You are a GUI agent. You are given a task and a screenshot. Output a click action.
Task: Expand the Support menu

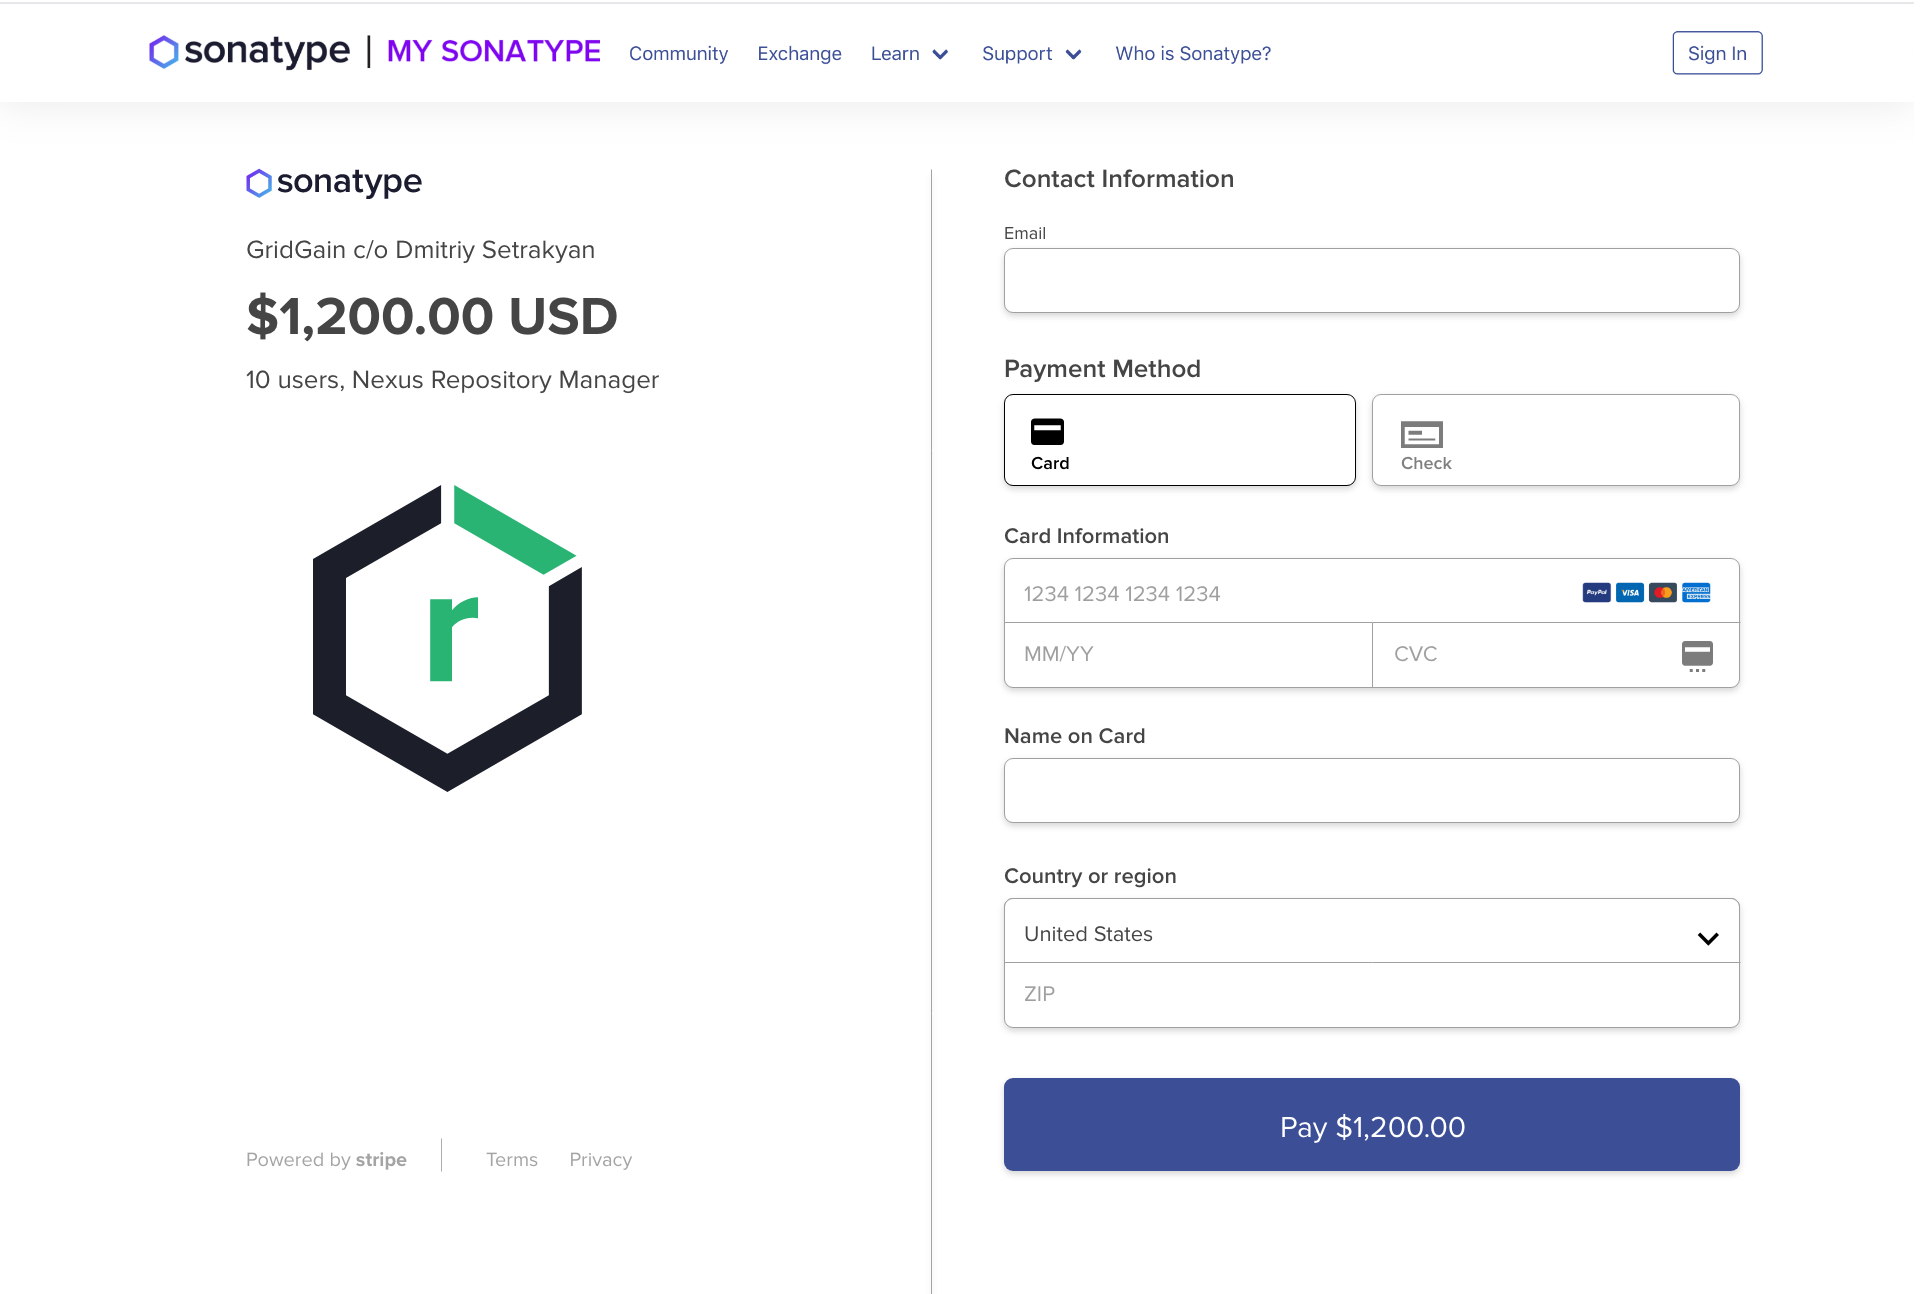[1032, 54]
